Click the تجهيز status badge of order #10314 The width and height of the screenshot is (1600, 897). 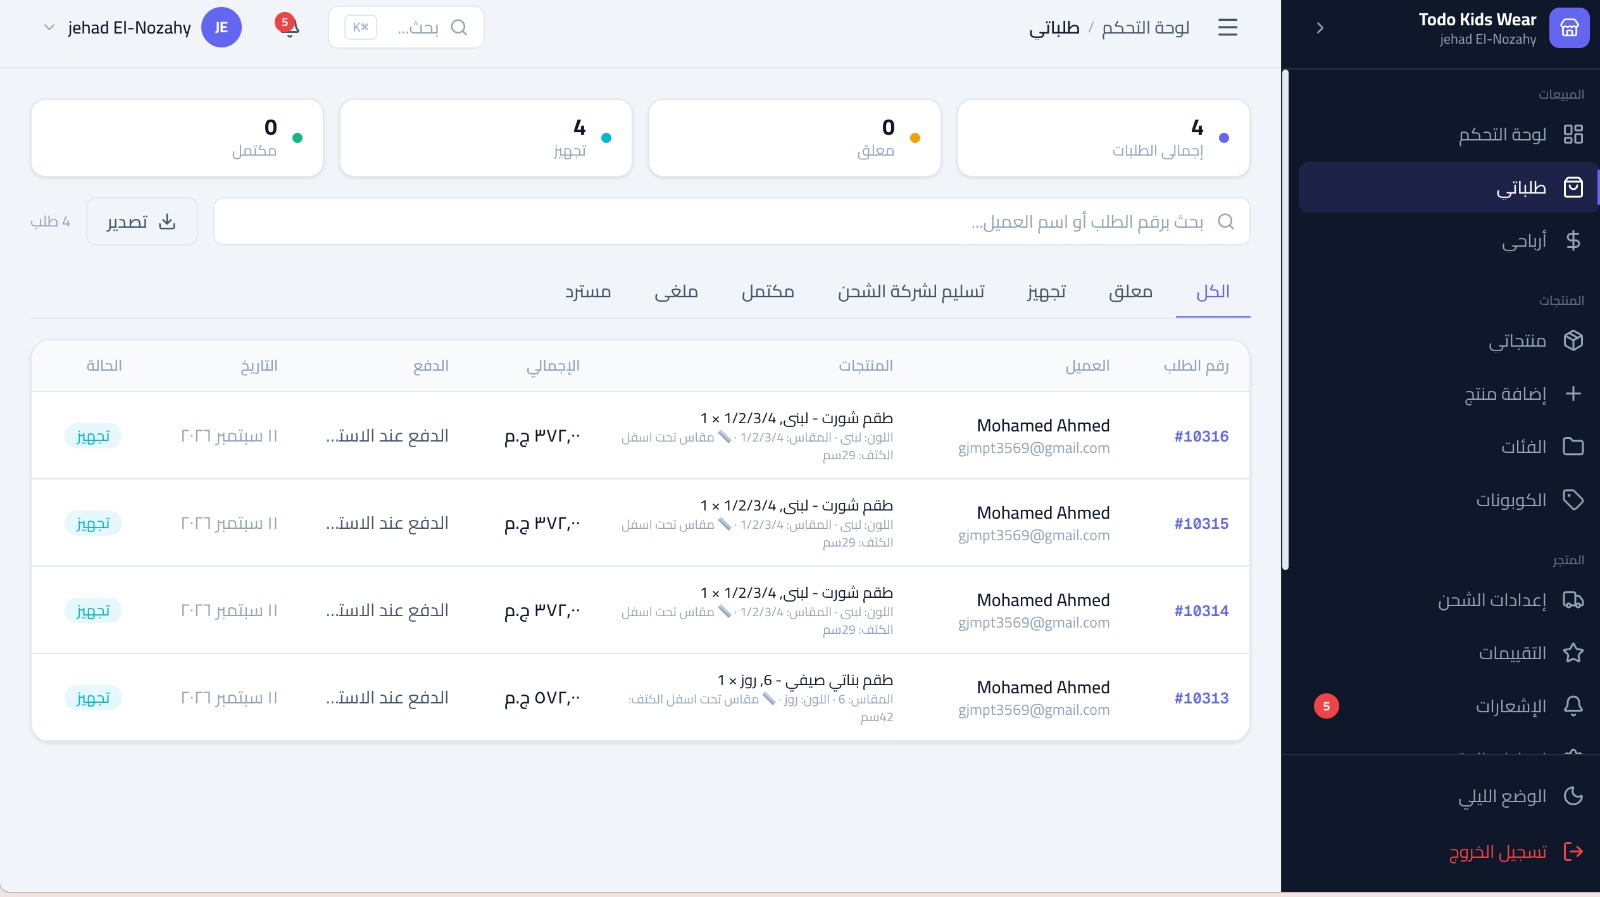[93, 610]
